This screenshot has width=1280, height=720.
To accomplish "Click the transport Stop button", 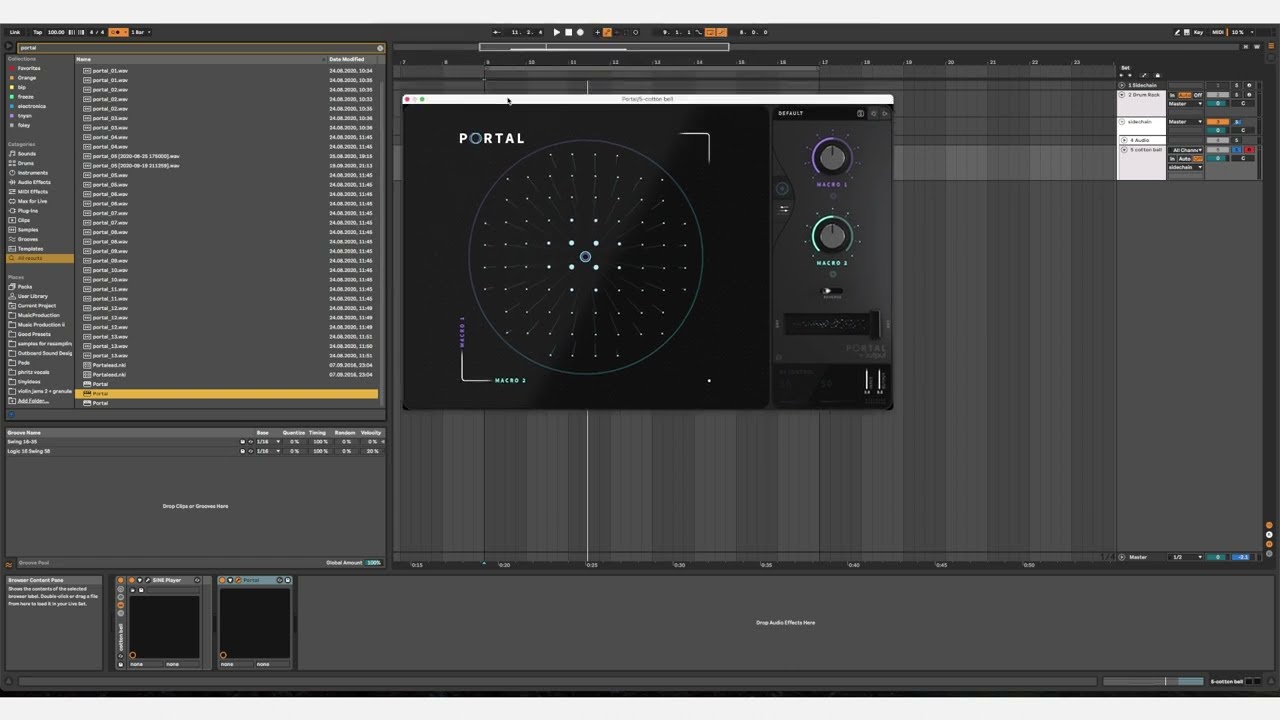I will click(569, 32).
